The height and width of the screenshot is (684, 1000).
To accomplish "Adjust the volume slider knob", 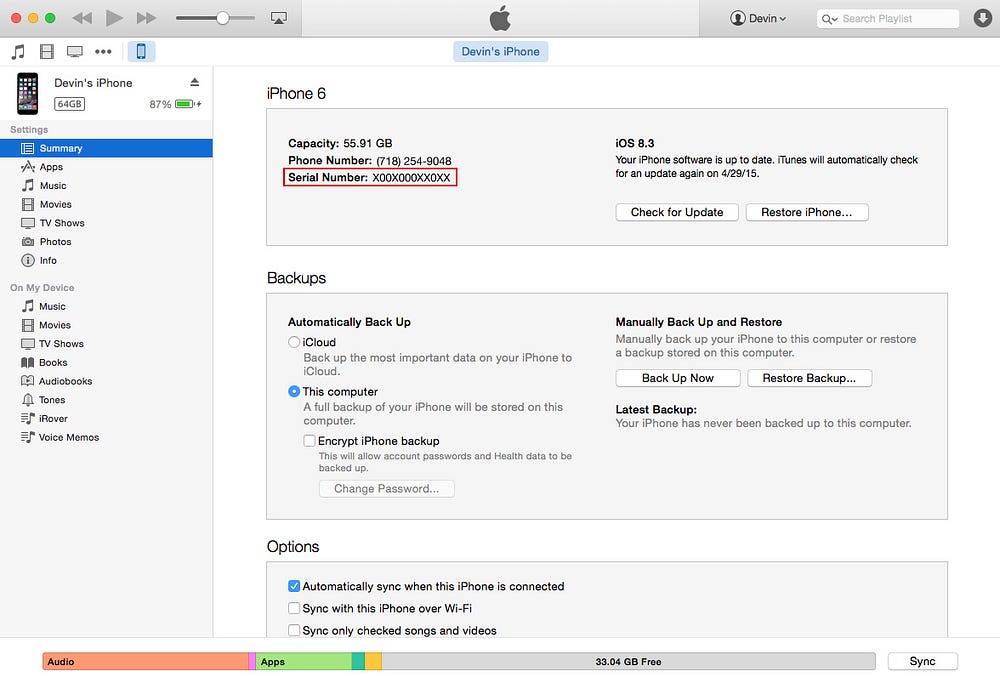I will [223, 18].
